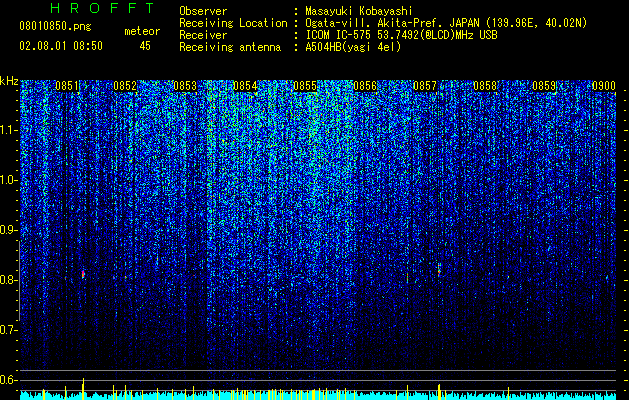Click the 0854 time marker
Viewport: 629px width, 400px height.
pyautogui.click(x=245, y=86)
